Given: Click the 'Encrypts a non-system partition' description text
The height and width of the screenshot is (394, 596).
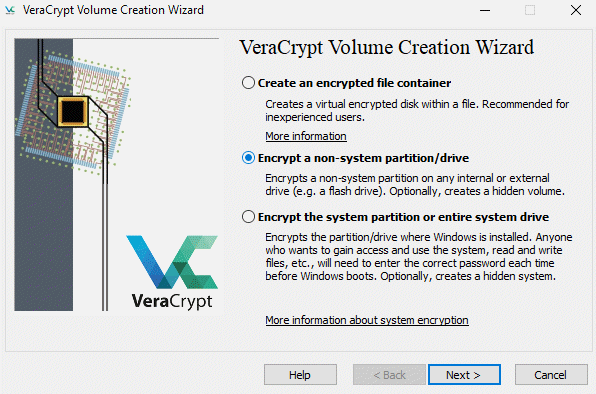Looking at the screenshot, I should click(415, 184).
